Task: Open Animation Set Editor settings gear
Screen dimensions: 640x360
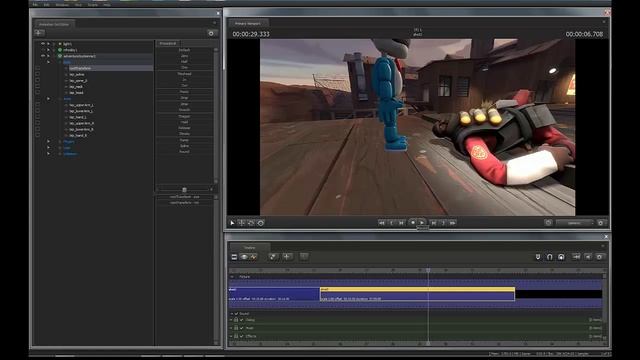Action: [211, 33]
